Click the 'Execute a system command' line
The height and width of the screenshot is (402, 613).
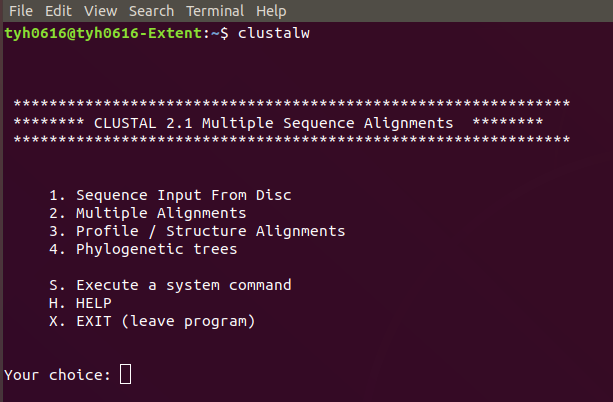170,285
